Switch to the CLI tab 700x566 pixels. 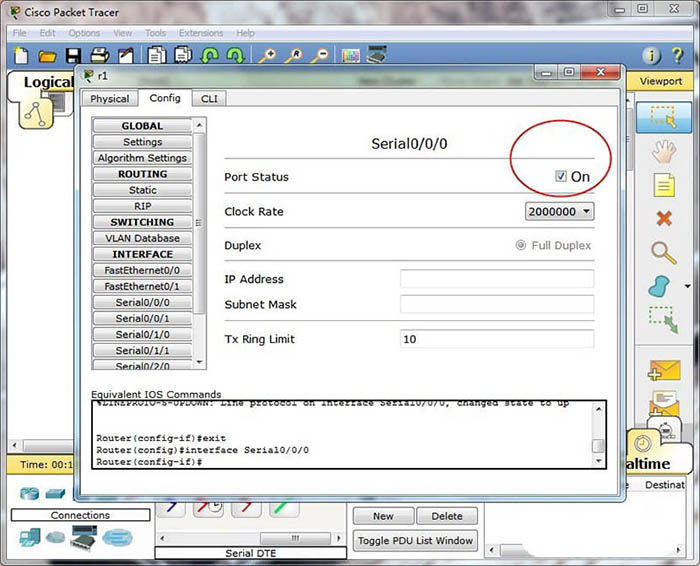click(209, 99)
